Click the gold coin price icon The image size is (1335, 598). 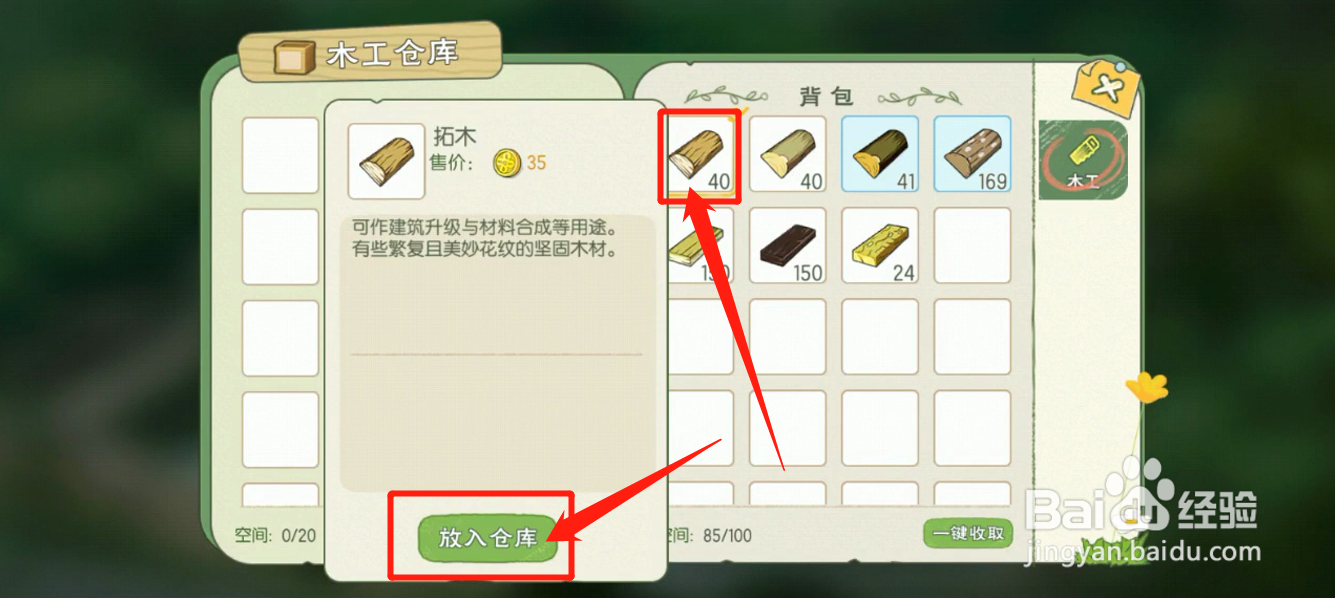click(x=507, y=162)
